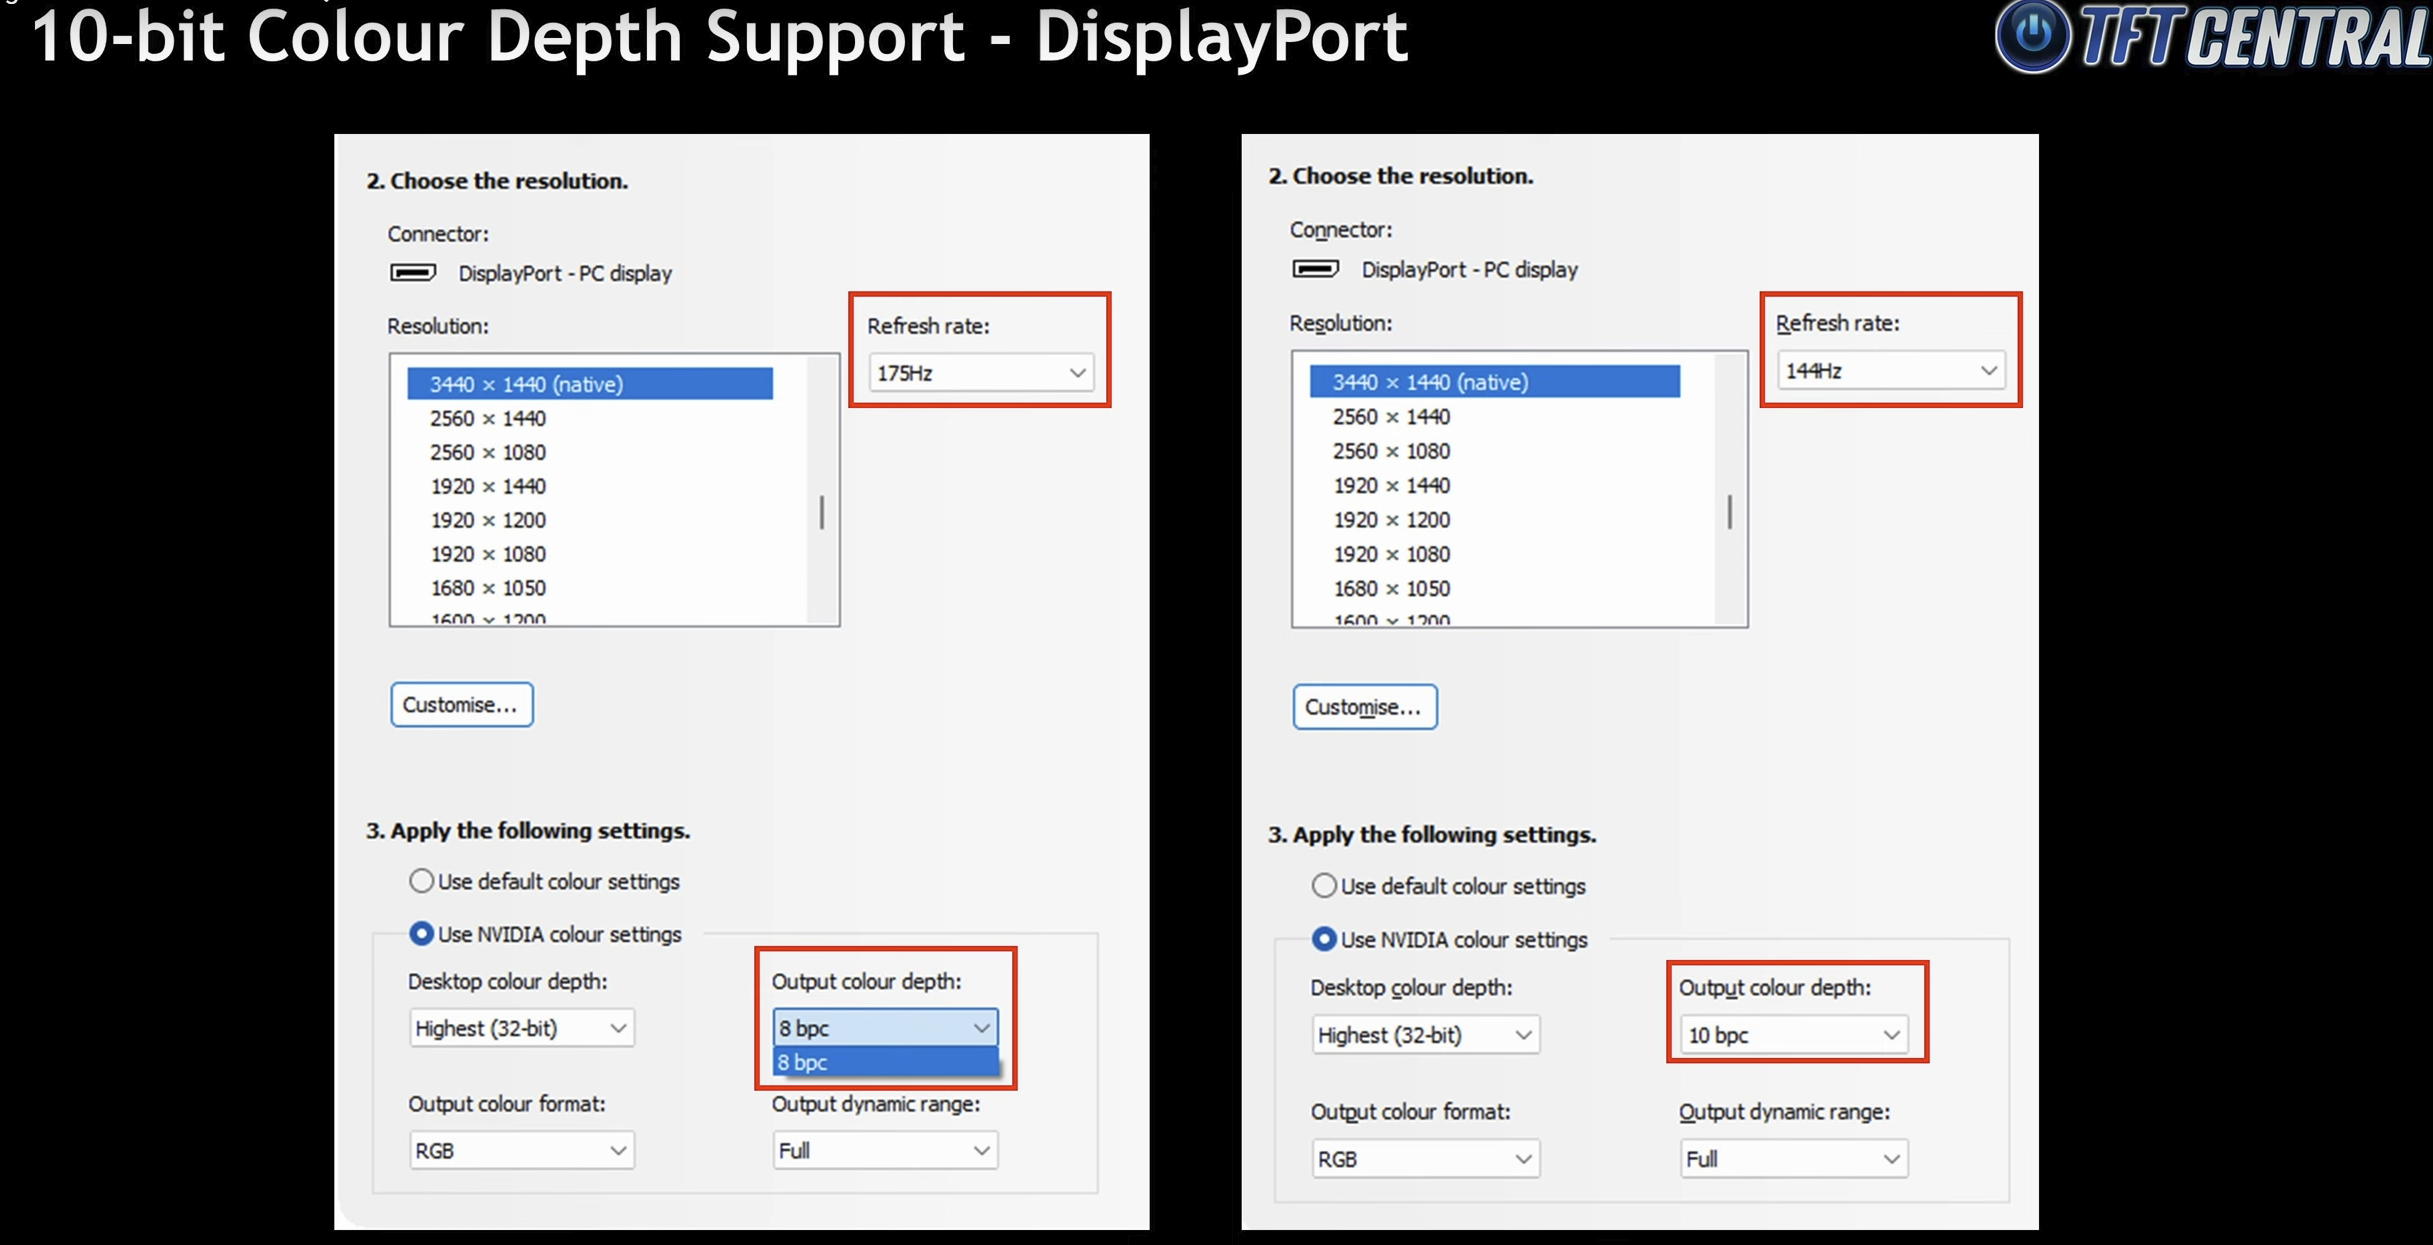Select 3440 × 1440 (native) in left list
Image resolution: width=2433 pixels, height=1245 pixels.
590,384
